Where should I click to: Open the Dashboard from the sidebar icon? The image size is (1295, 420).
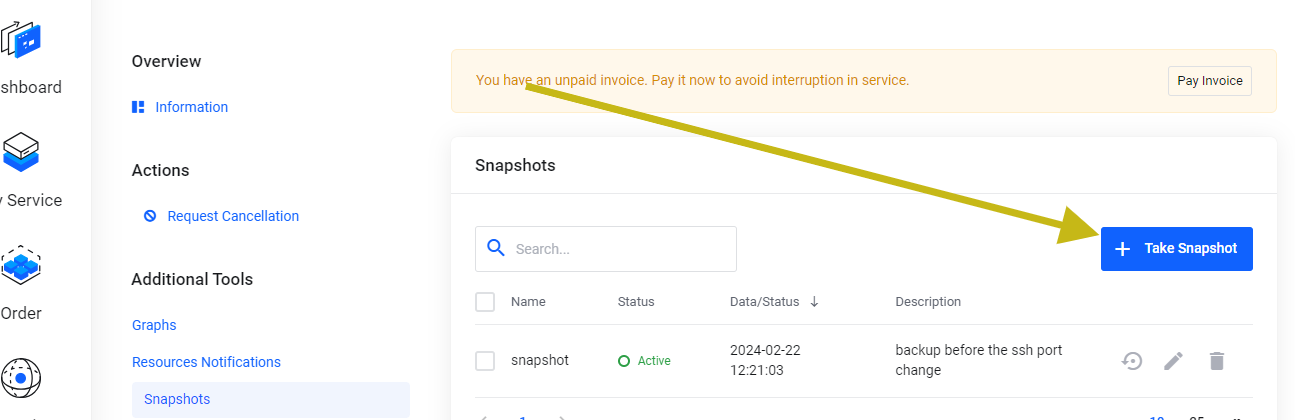coord(24,40)
